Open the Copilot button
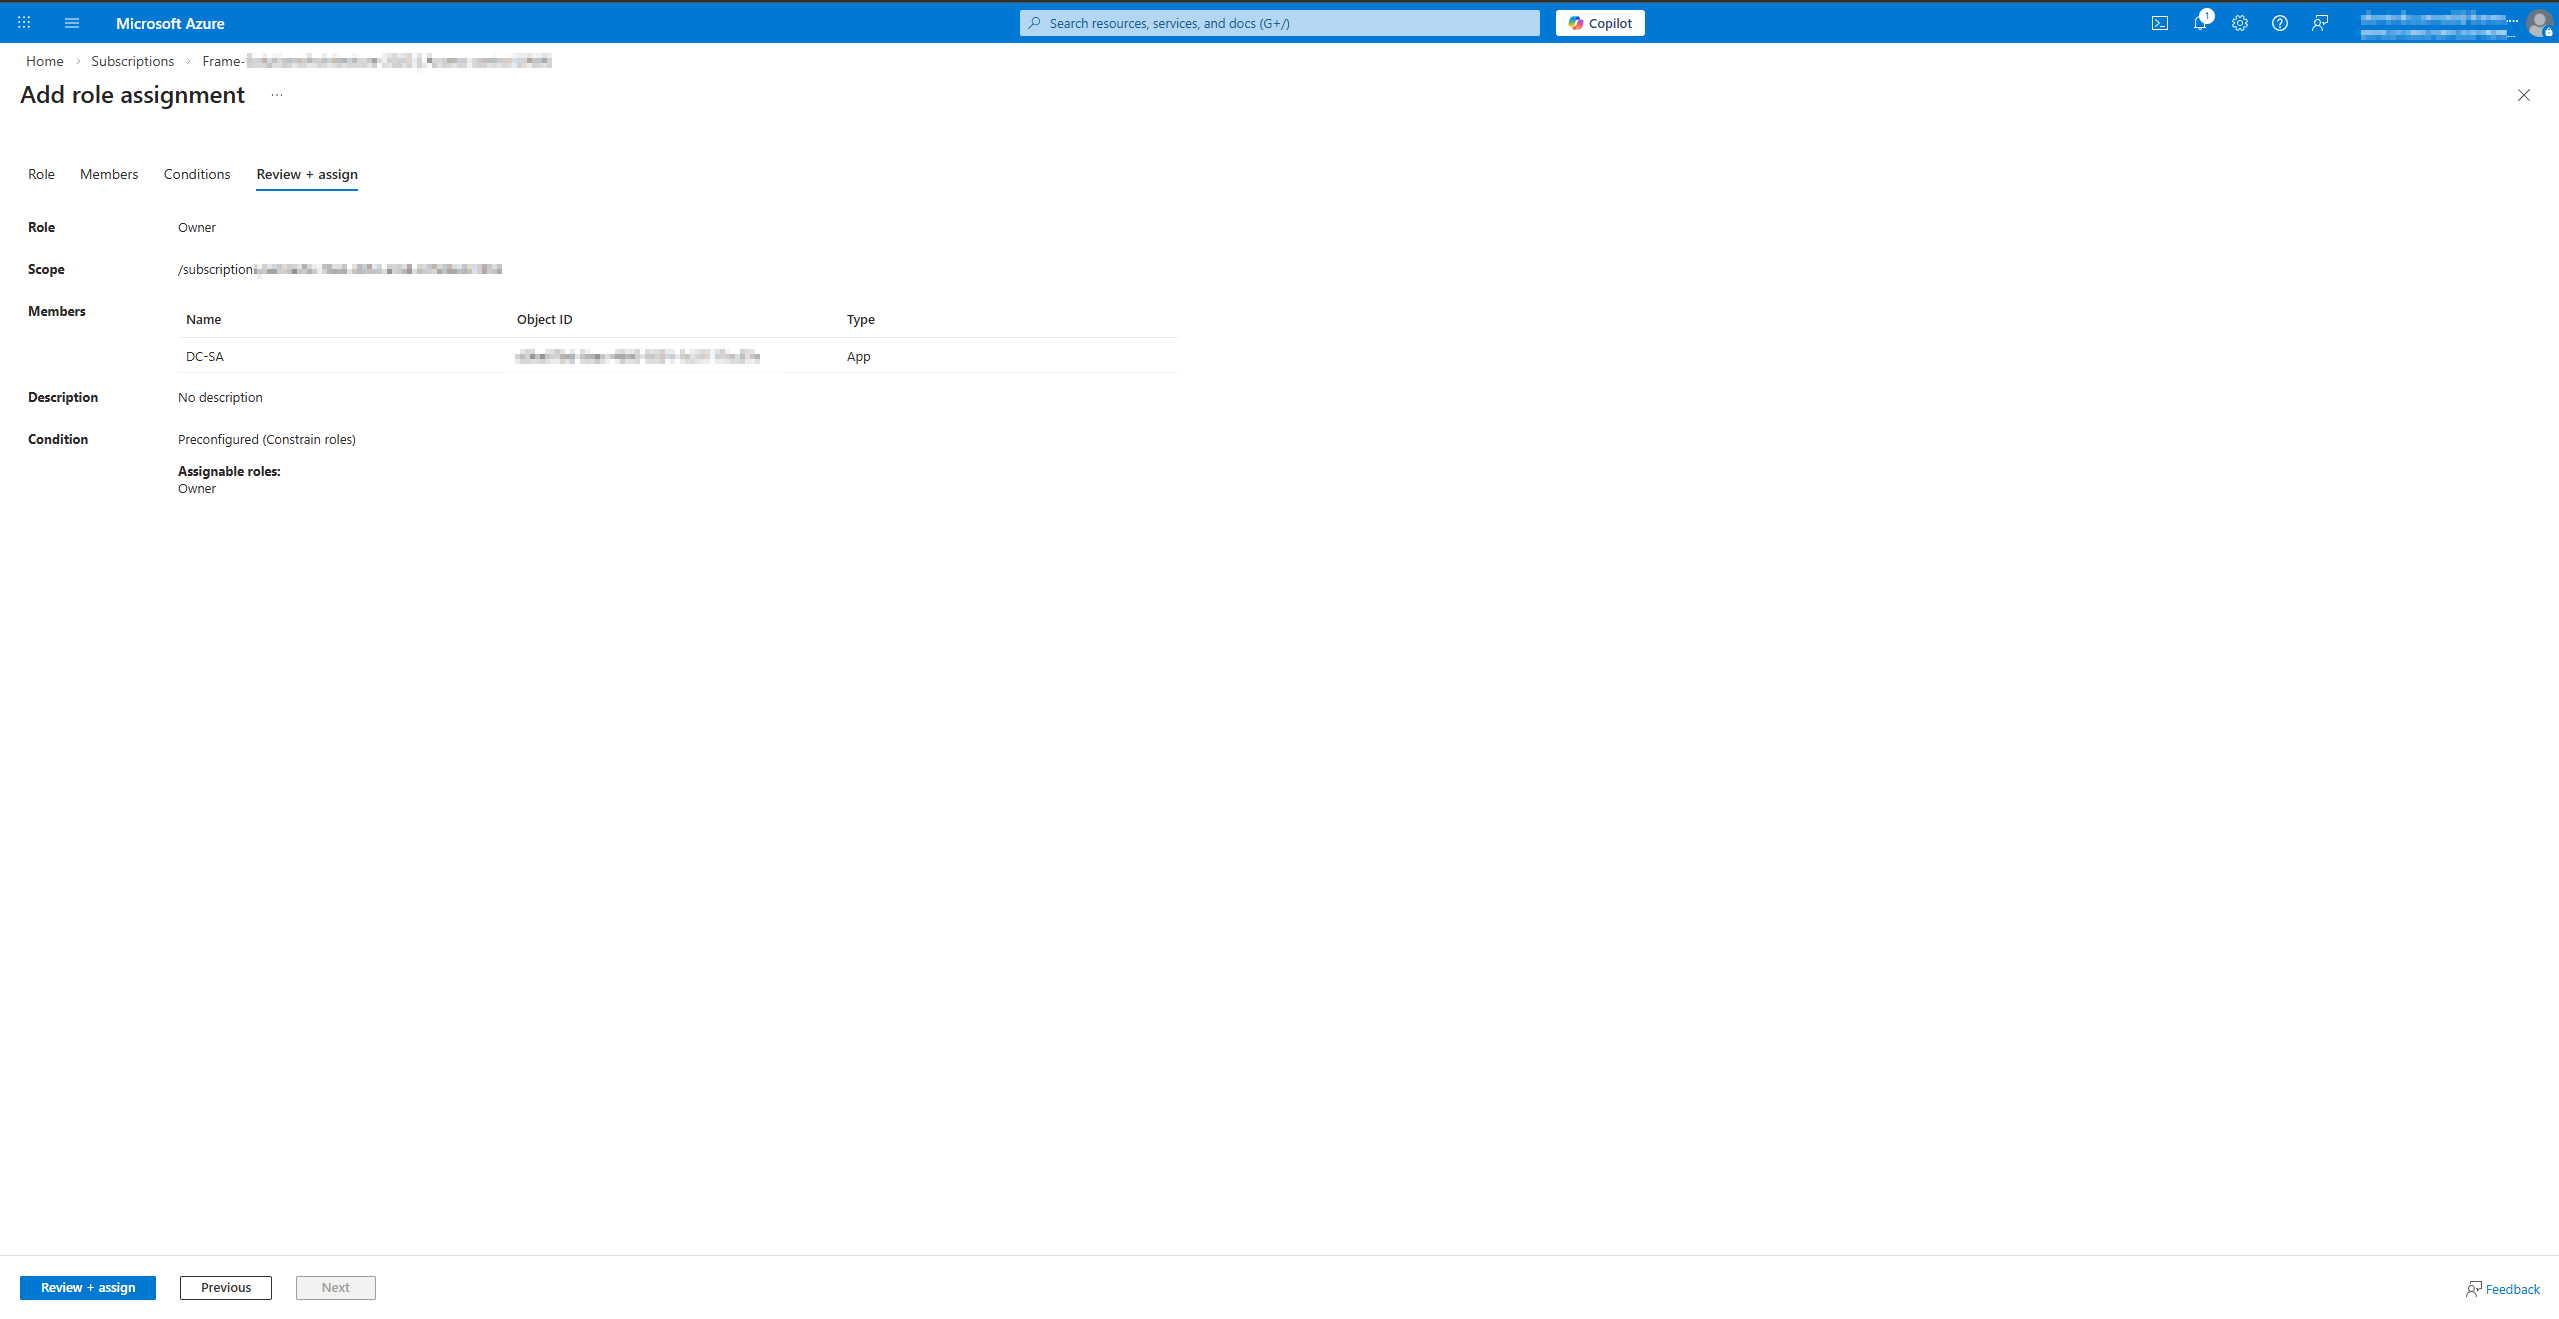 (1599, 23)
